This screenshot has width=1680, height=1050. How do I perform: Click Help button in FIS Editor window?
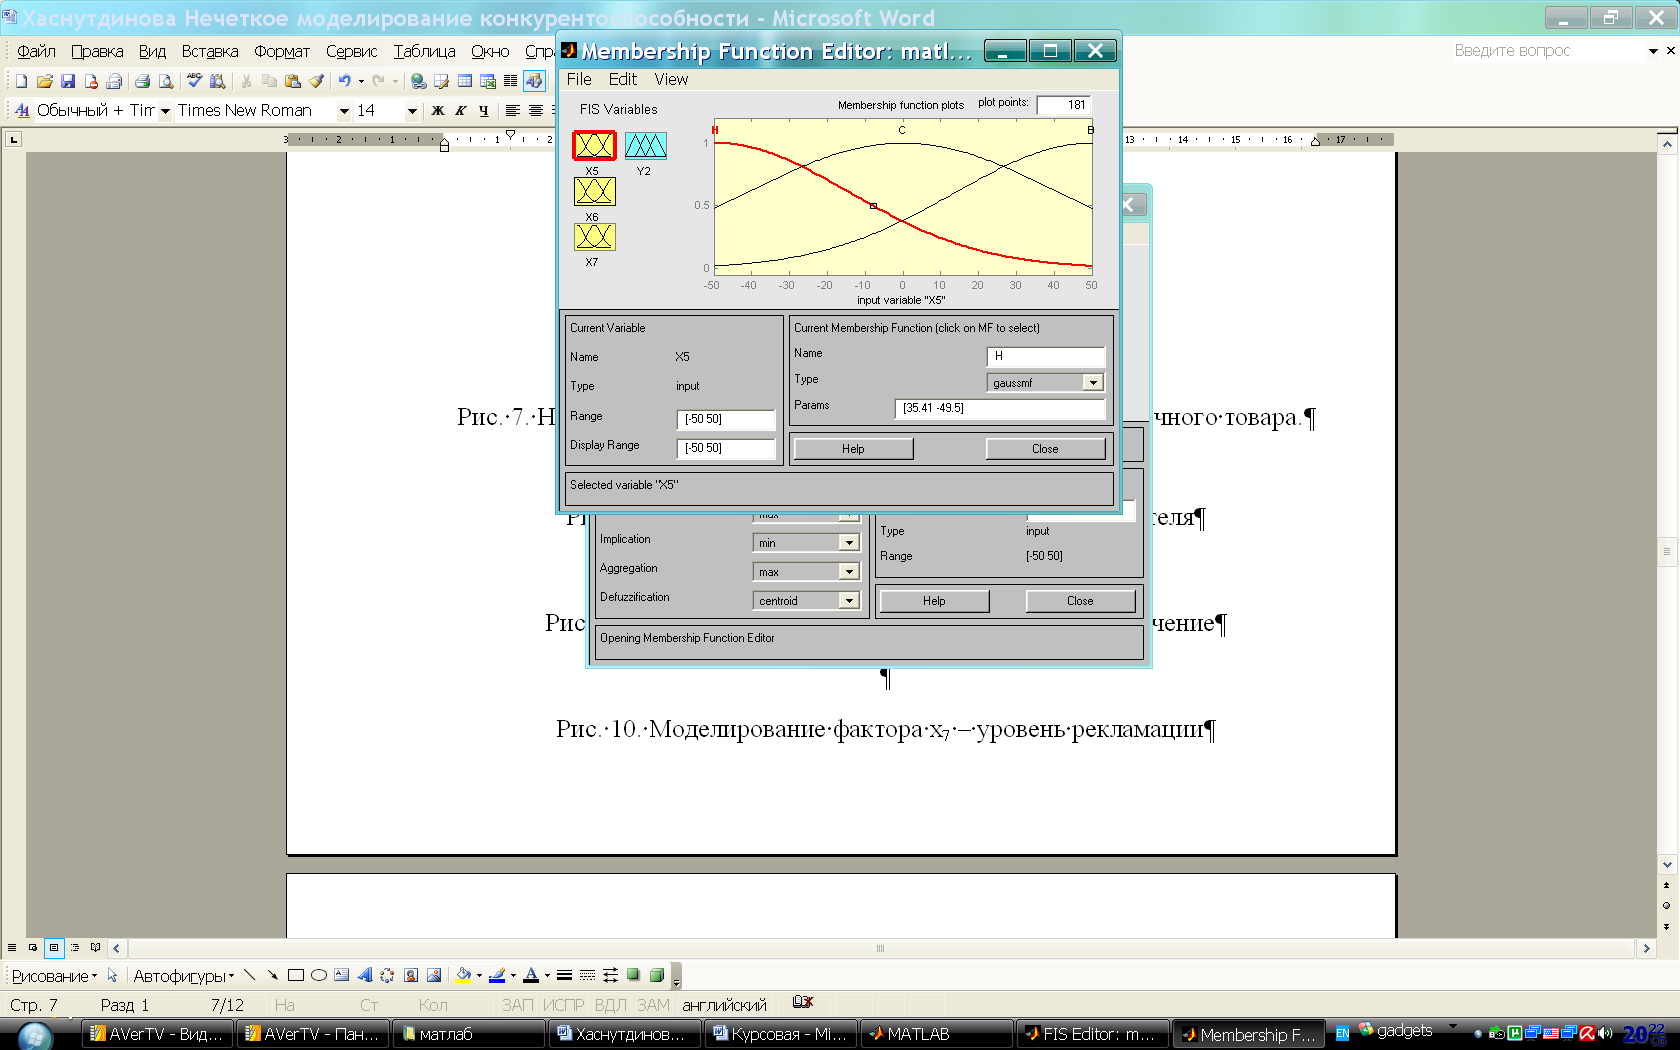pyautogui.click(x=934, y=600)
